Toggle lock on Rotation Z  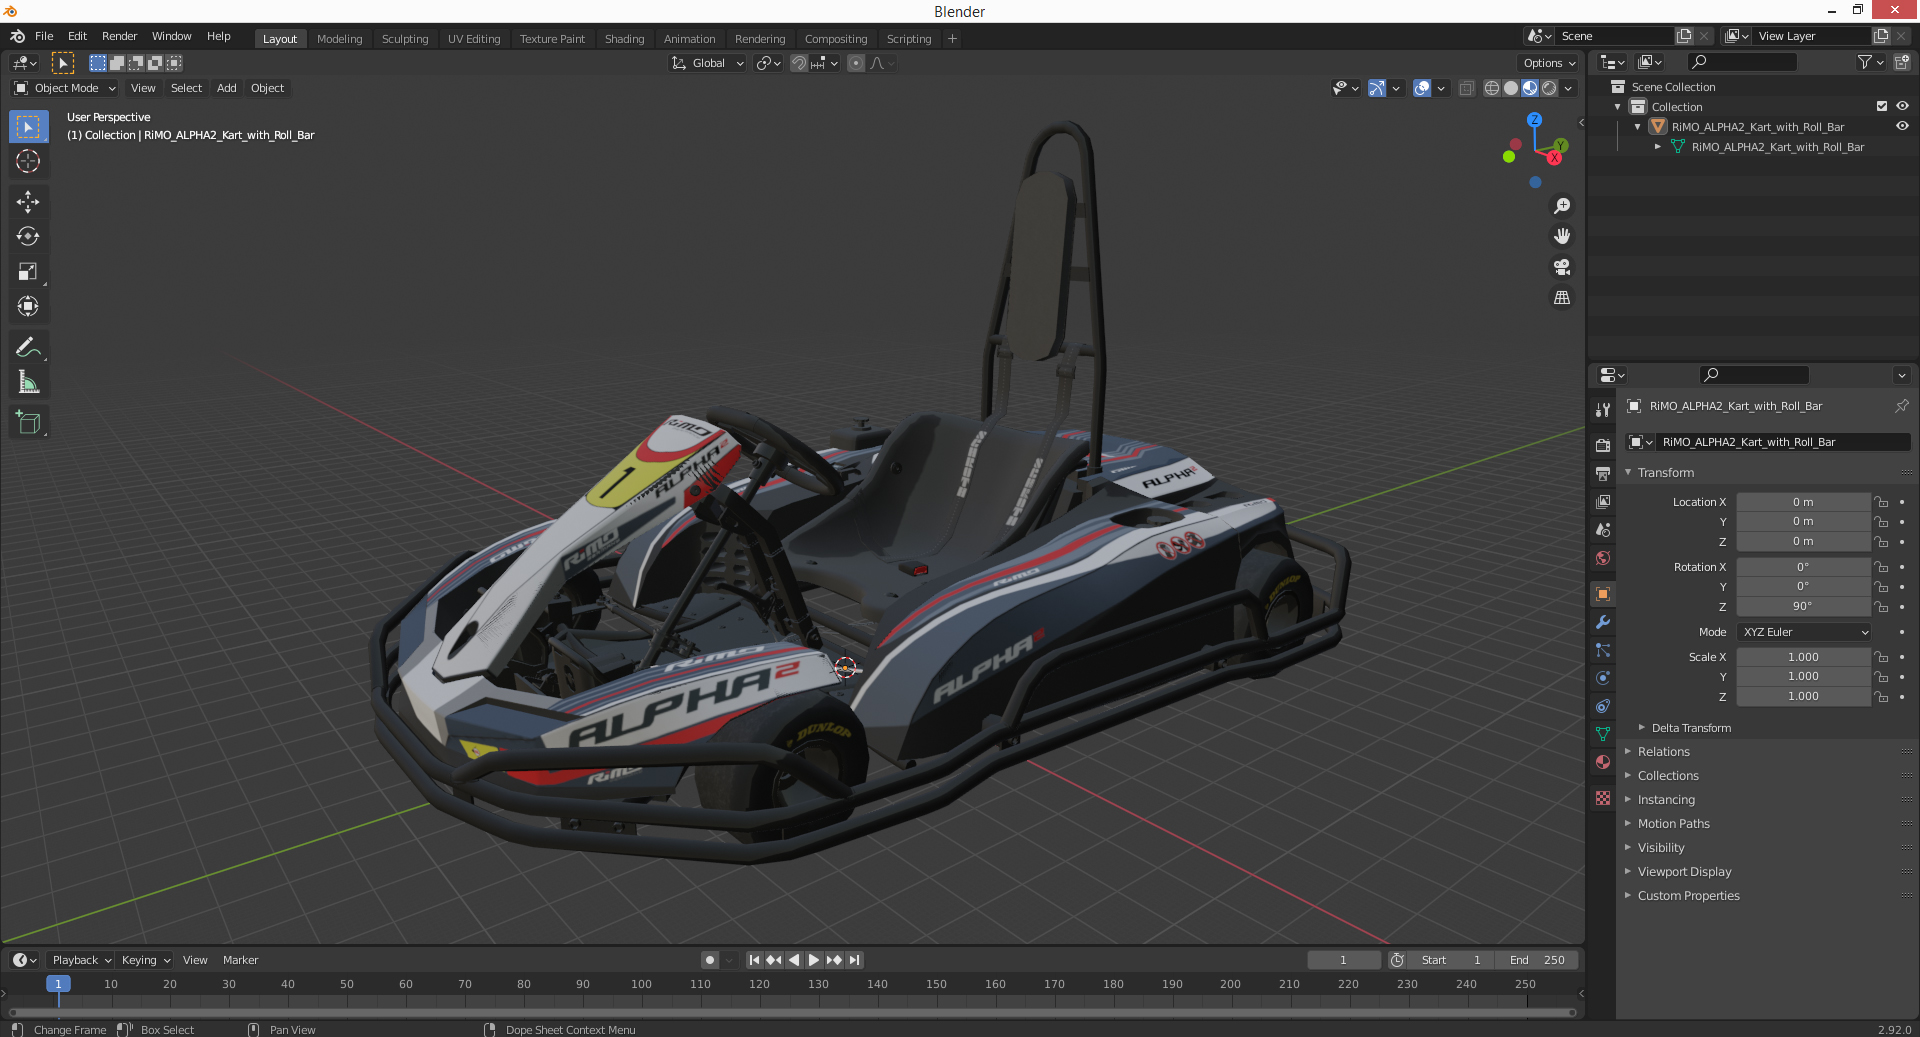tap(1881, 606)
